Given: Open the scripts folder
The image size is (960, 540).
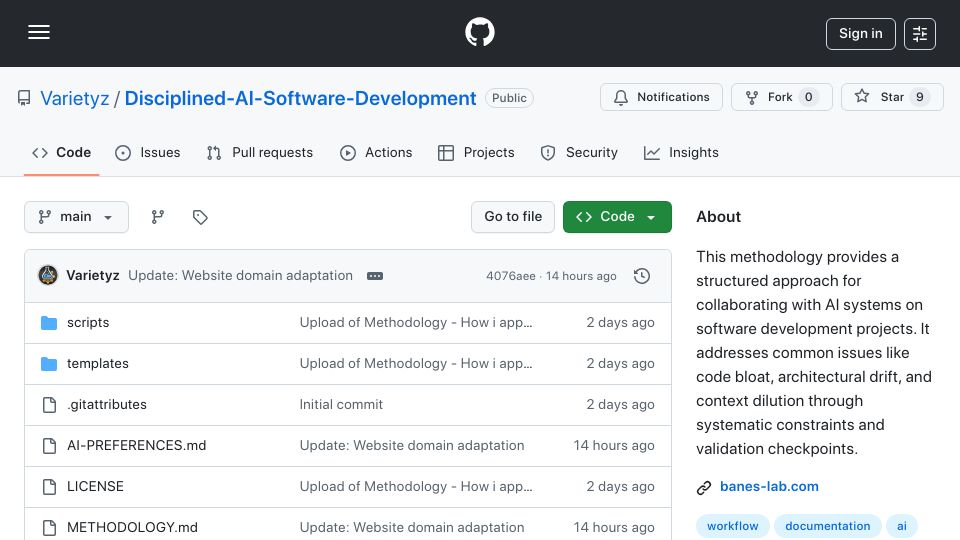Looking at the screenshot, I should (x=88, y=323).
